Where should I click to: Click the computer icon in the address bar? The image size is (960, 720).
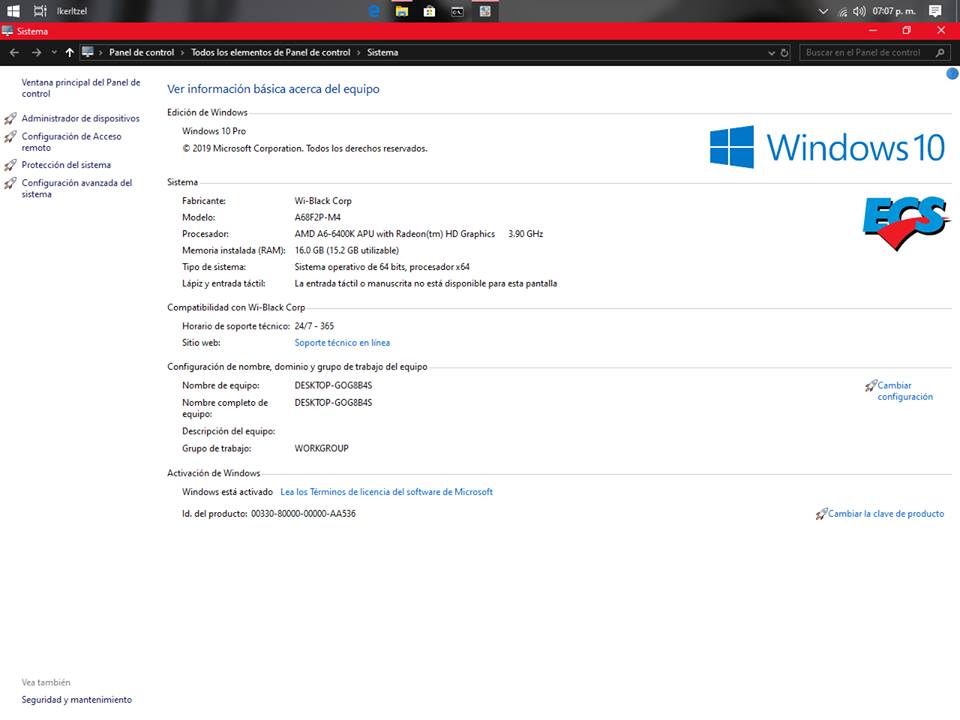pyautogui.click(x=88, y=52)
